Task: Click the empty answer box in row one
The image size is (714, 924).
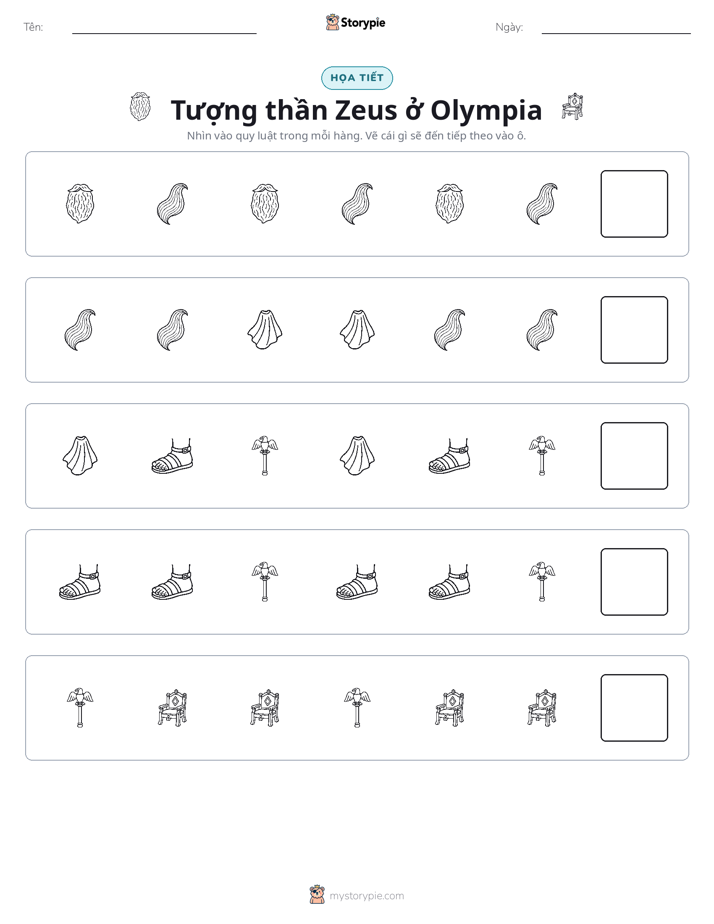Action: [634, 204]
